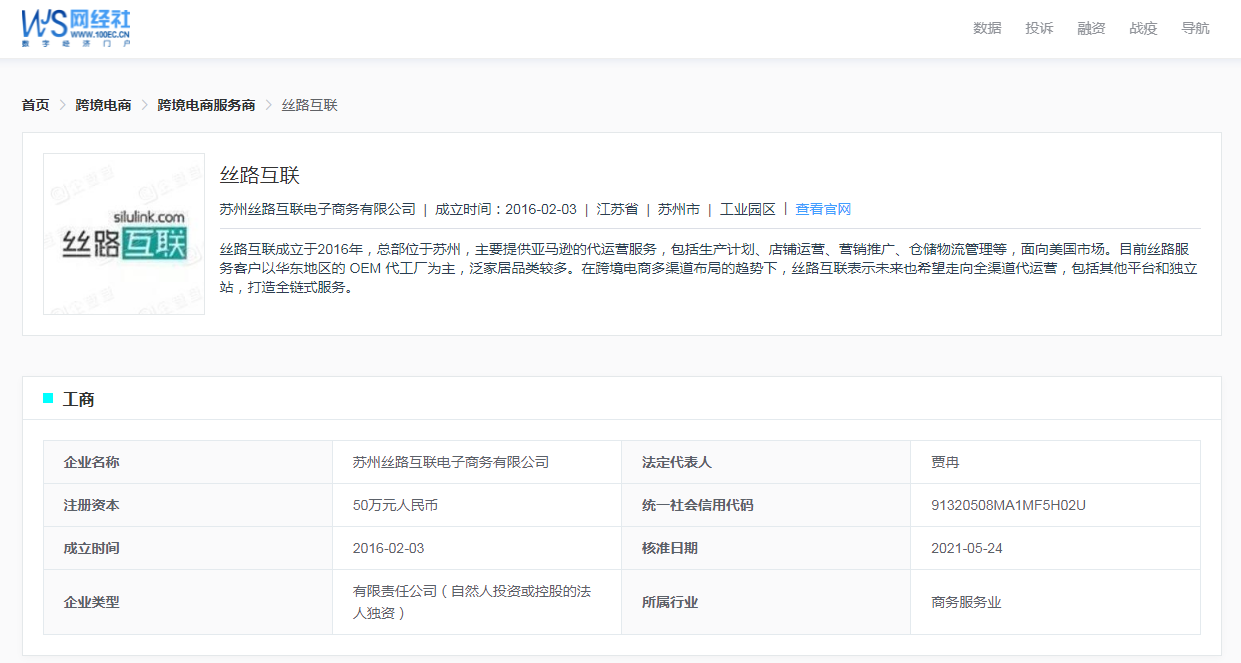Select the 融资 navigation item
1241x663 pixels.
click(1091, 28)
